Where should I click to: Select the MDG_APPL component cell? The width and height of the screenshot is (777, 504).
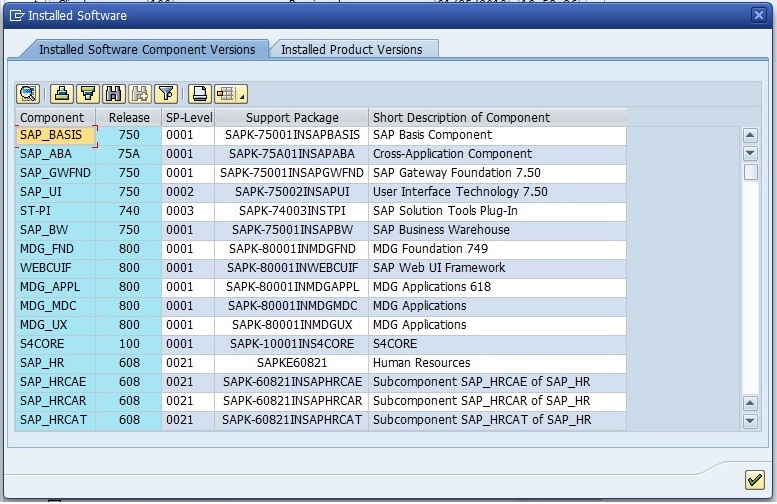(56, 287)
